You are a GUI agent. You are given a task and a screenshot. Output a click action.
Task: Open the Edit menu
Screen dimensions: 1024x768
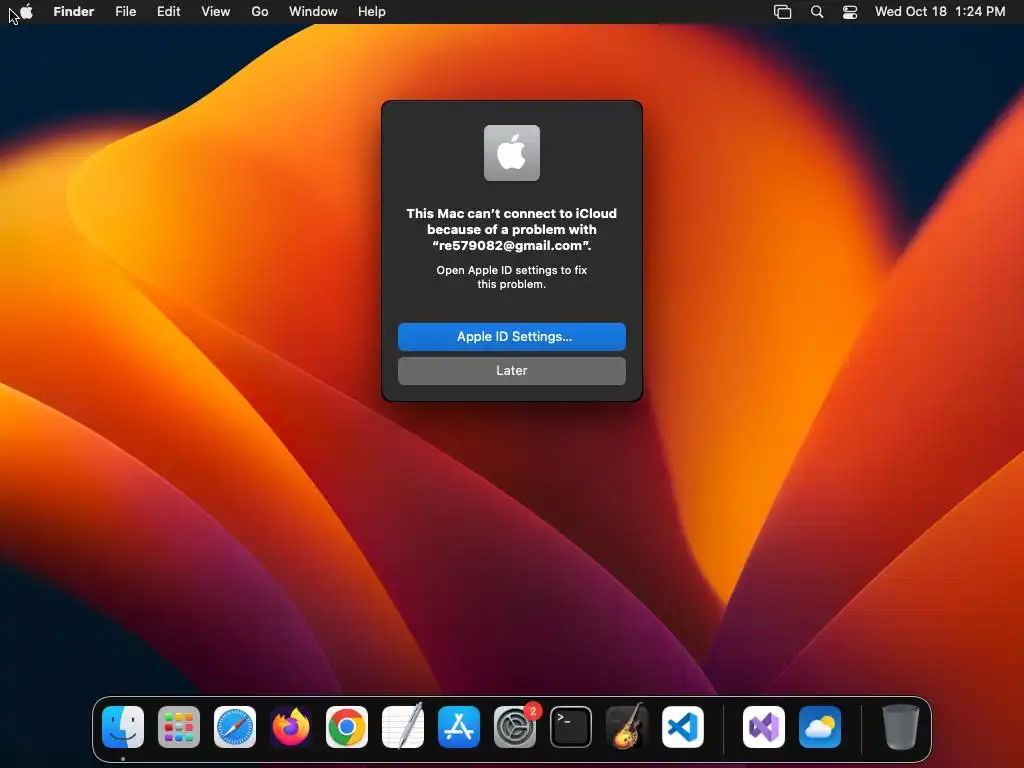(168, 12)
